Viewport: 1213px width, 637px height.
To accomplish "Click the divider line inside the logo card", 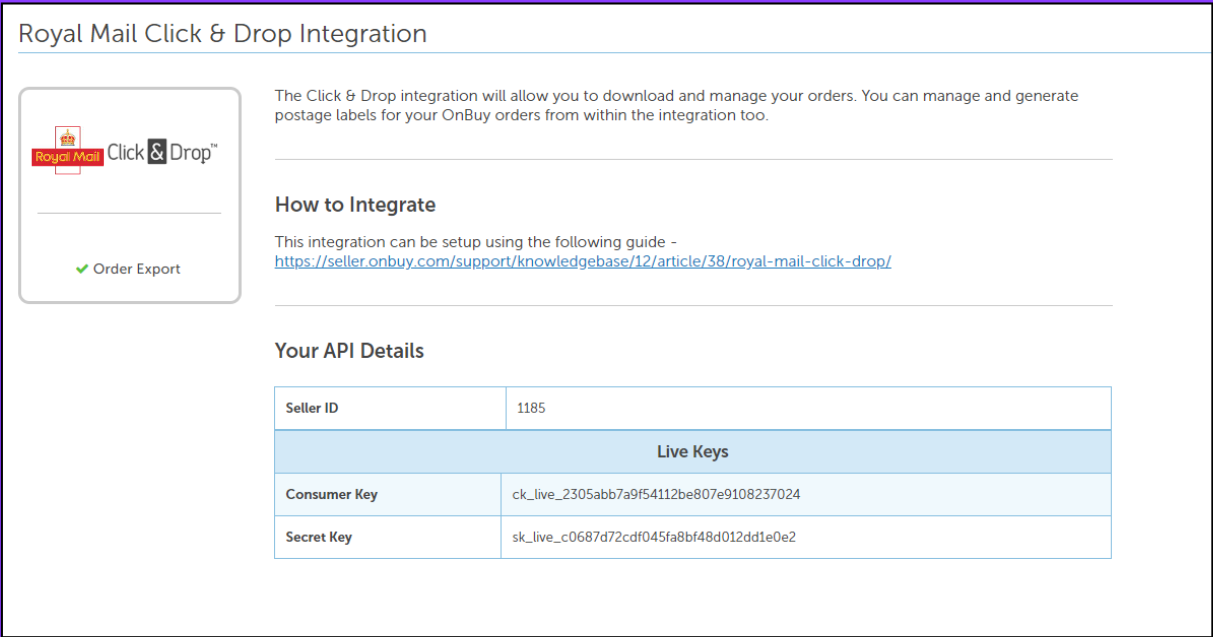I will [129, 213].
